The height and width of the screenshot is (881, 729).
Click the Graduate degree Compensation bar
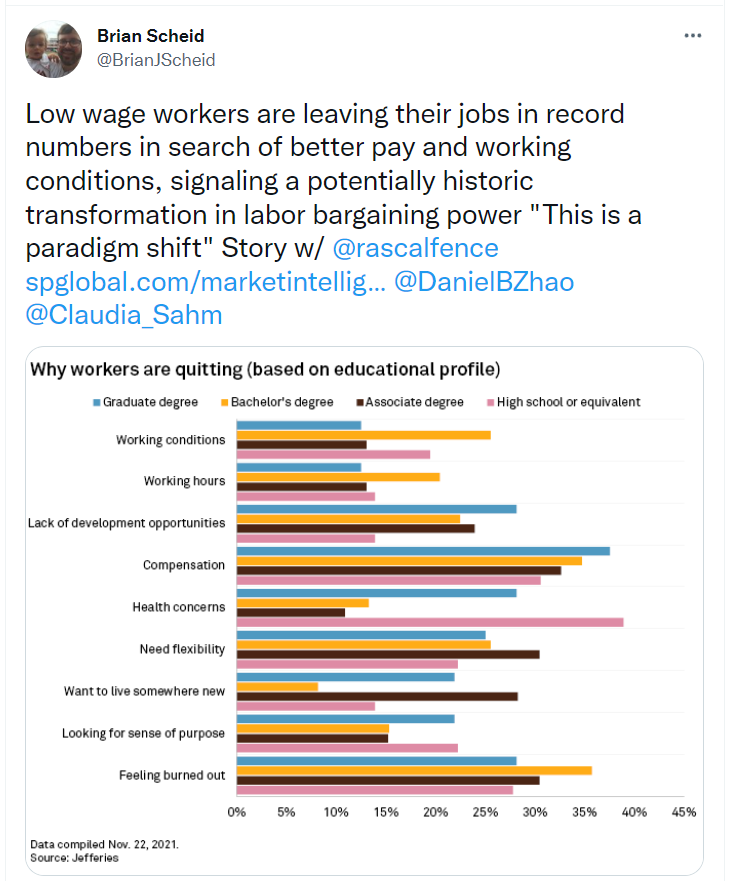click(423, 551)
